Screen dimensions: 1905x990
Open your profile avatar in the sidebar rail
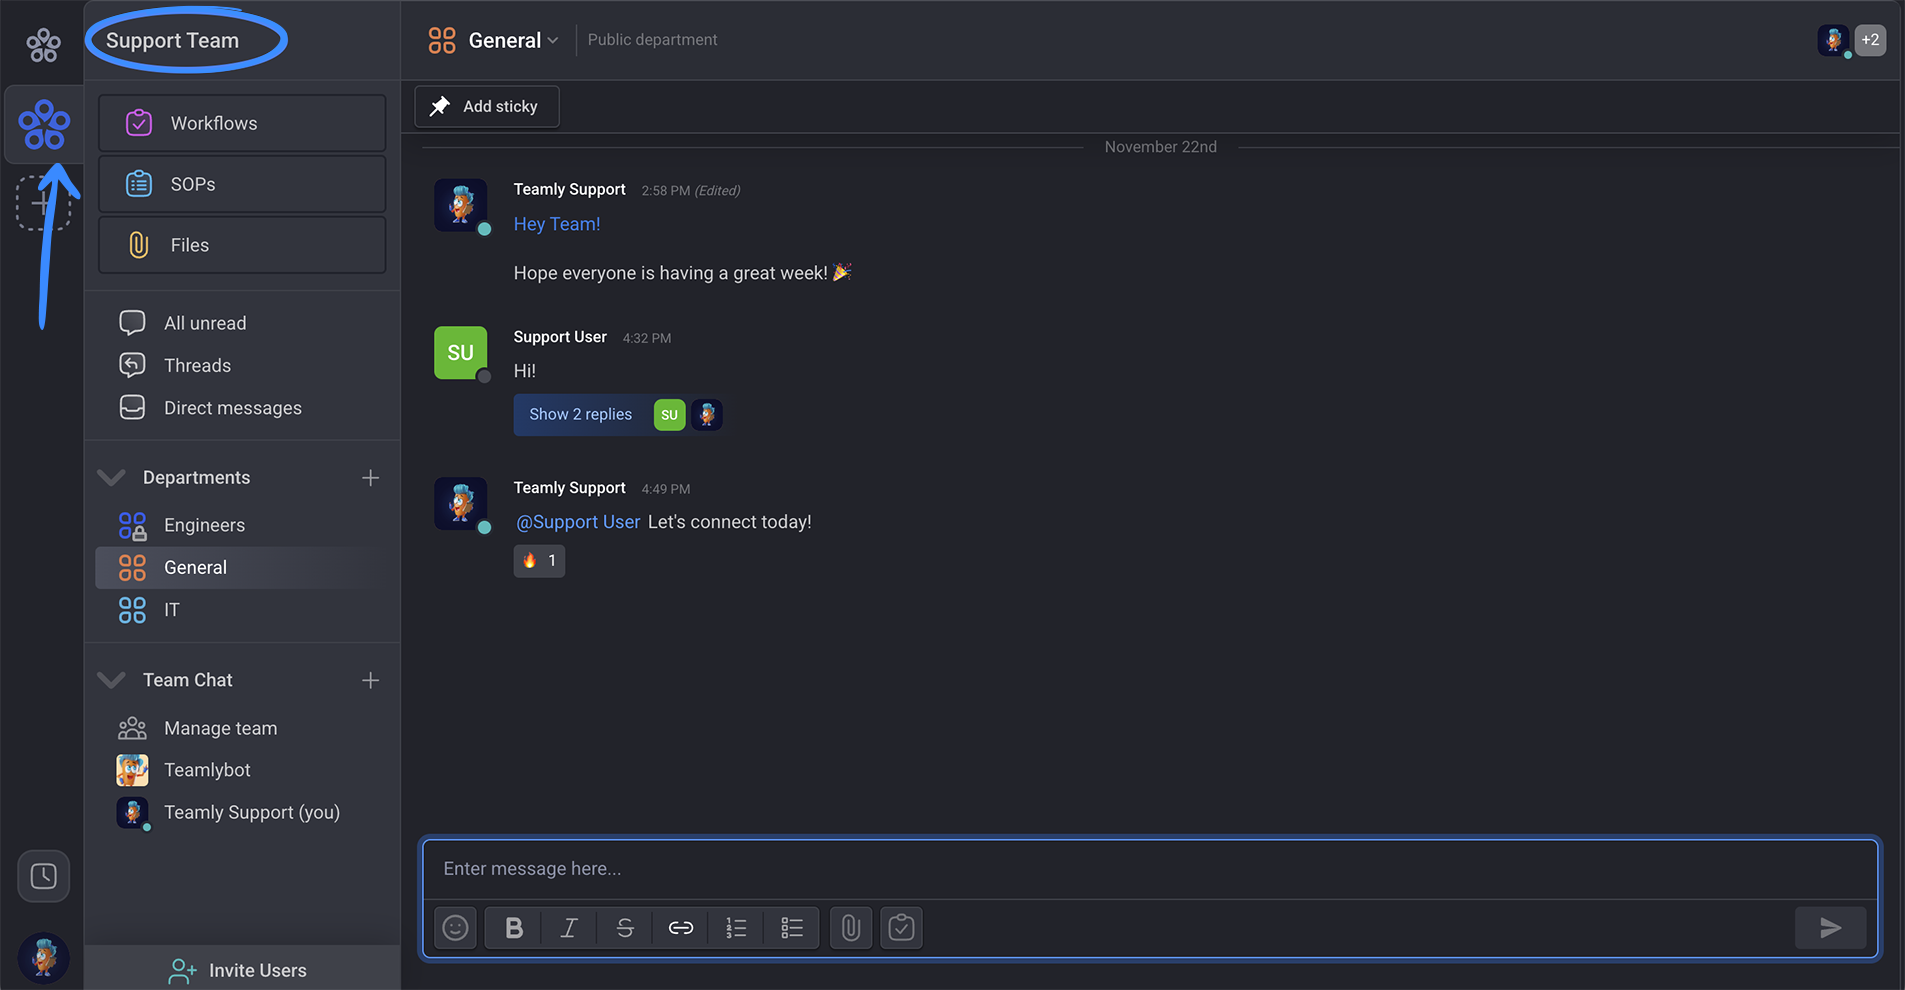[43, 957]
